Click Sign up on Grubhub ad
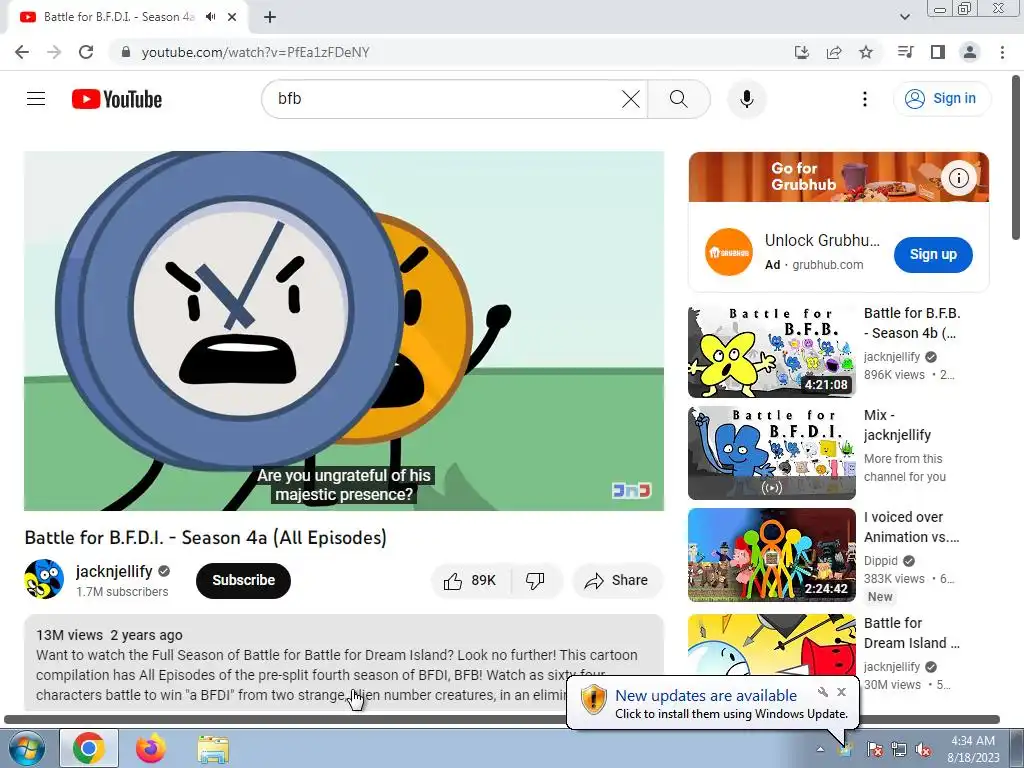Image resolution: width=1024 pixels, height=768 pixels. click(x=933, y=255)
